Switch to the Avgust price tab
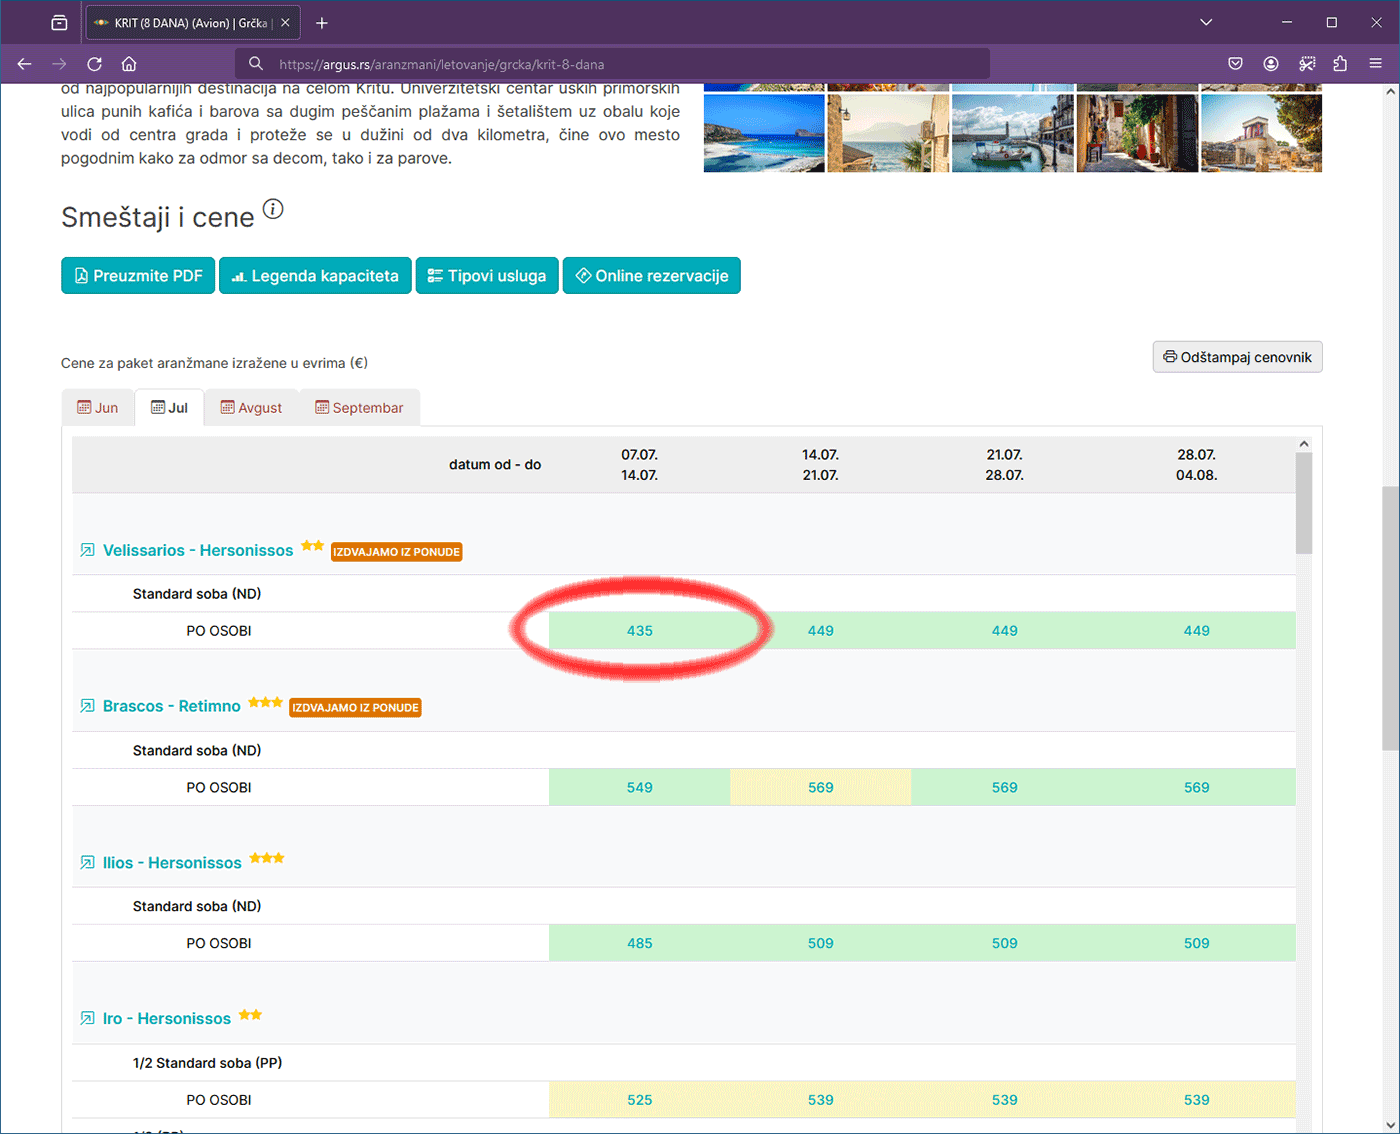Viewport: 1400px width, 1134px height. (251, 408)
